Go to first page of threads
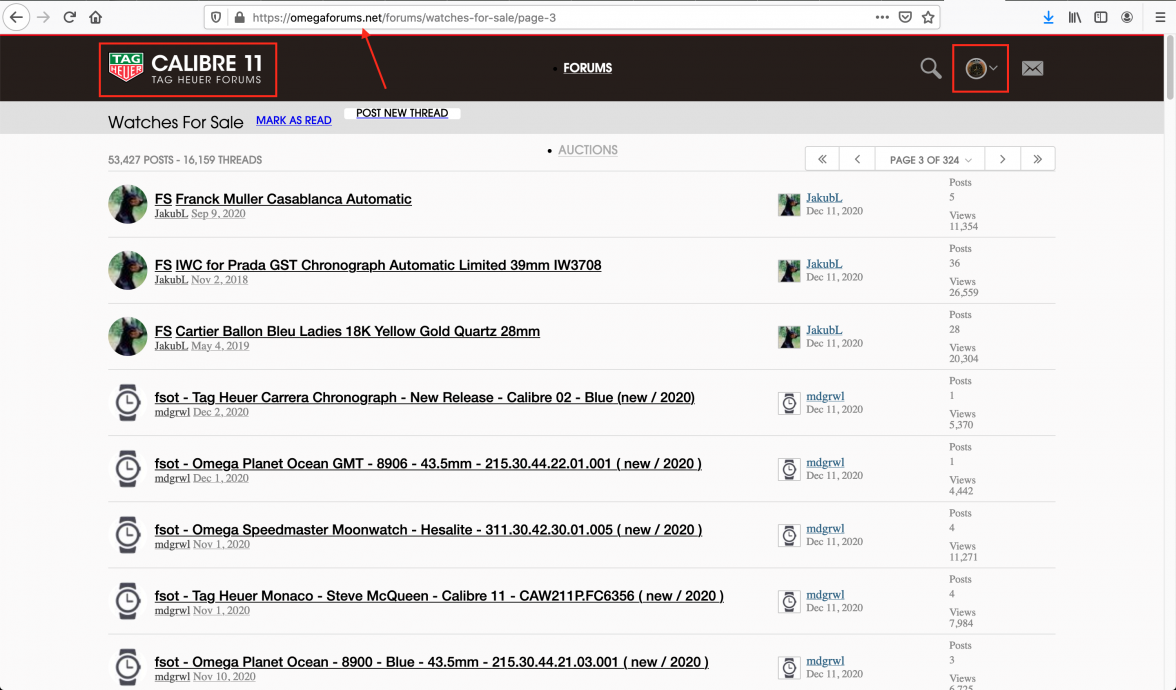Image resolution: width=1176 pixels, height=690 pixels. [x=822, y=159]
